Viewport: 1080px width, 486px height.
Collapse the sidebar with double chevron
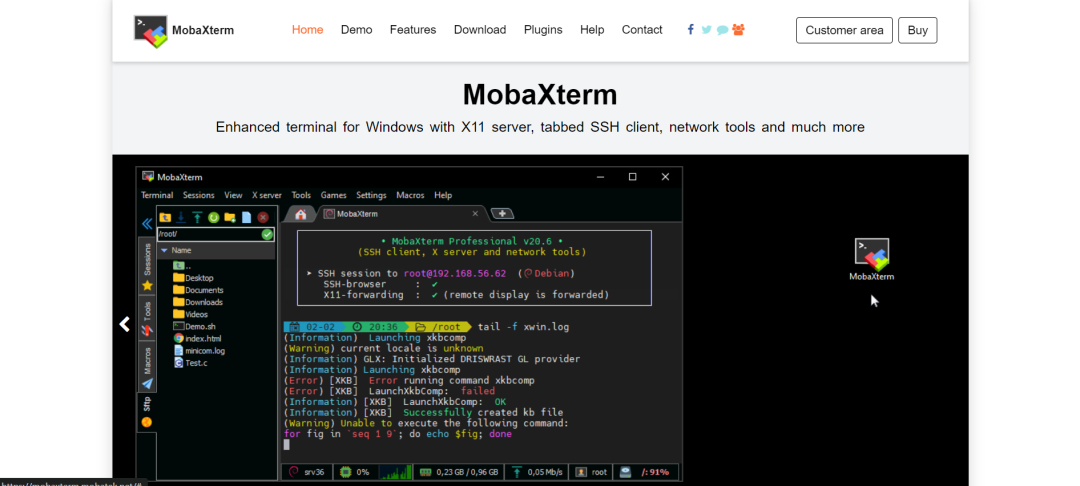point(147,224)
